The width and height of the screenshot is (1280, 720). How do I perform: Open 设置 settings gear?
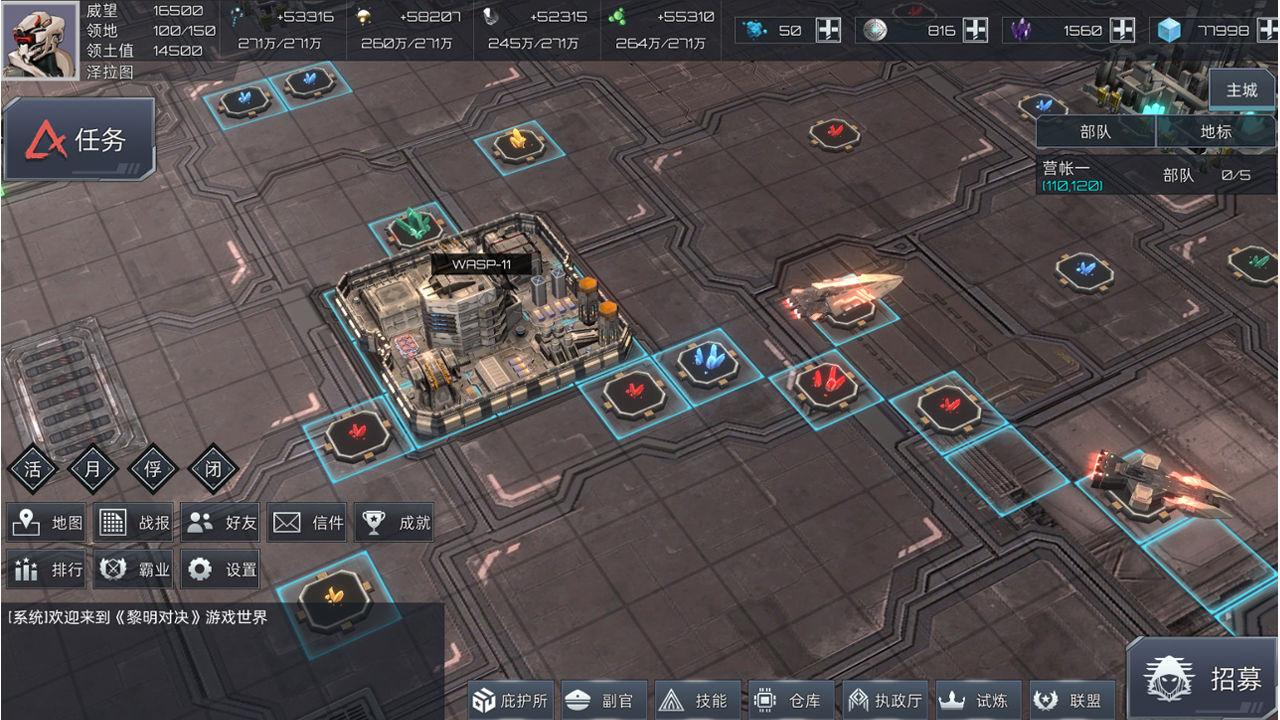(x=222, y=570)
